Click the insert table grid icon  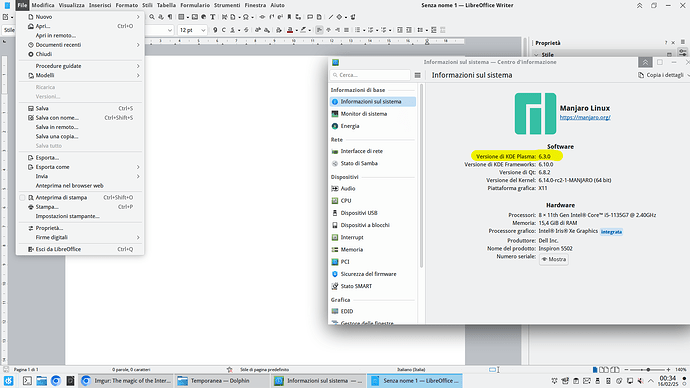pos(181,17)
